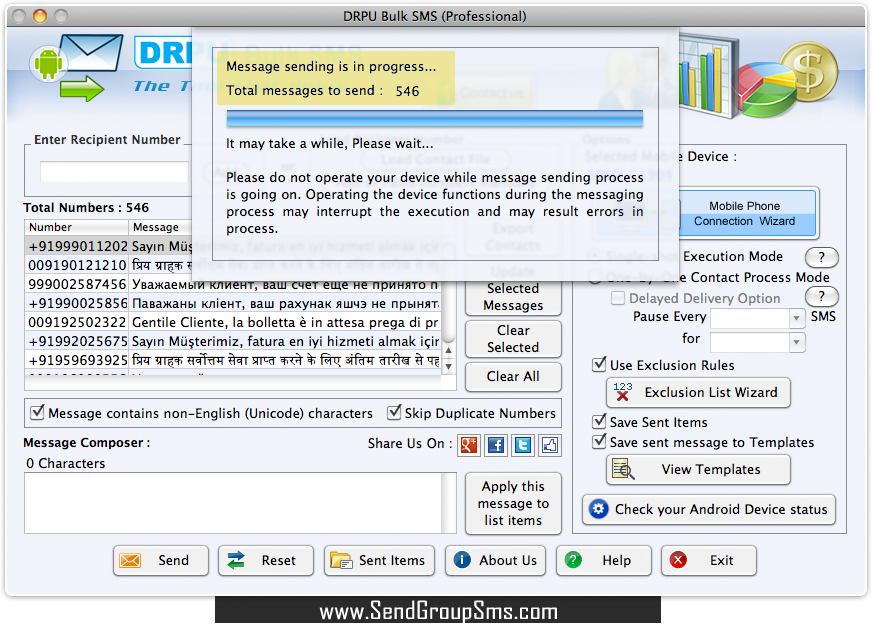This screenshot has width=872, height=624.
Task: Click the Reset arrows icon
Action: [236, 560]
